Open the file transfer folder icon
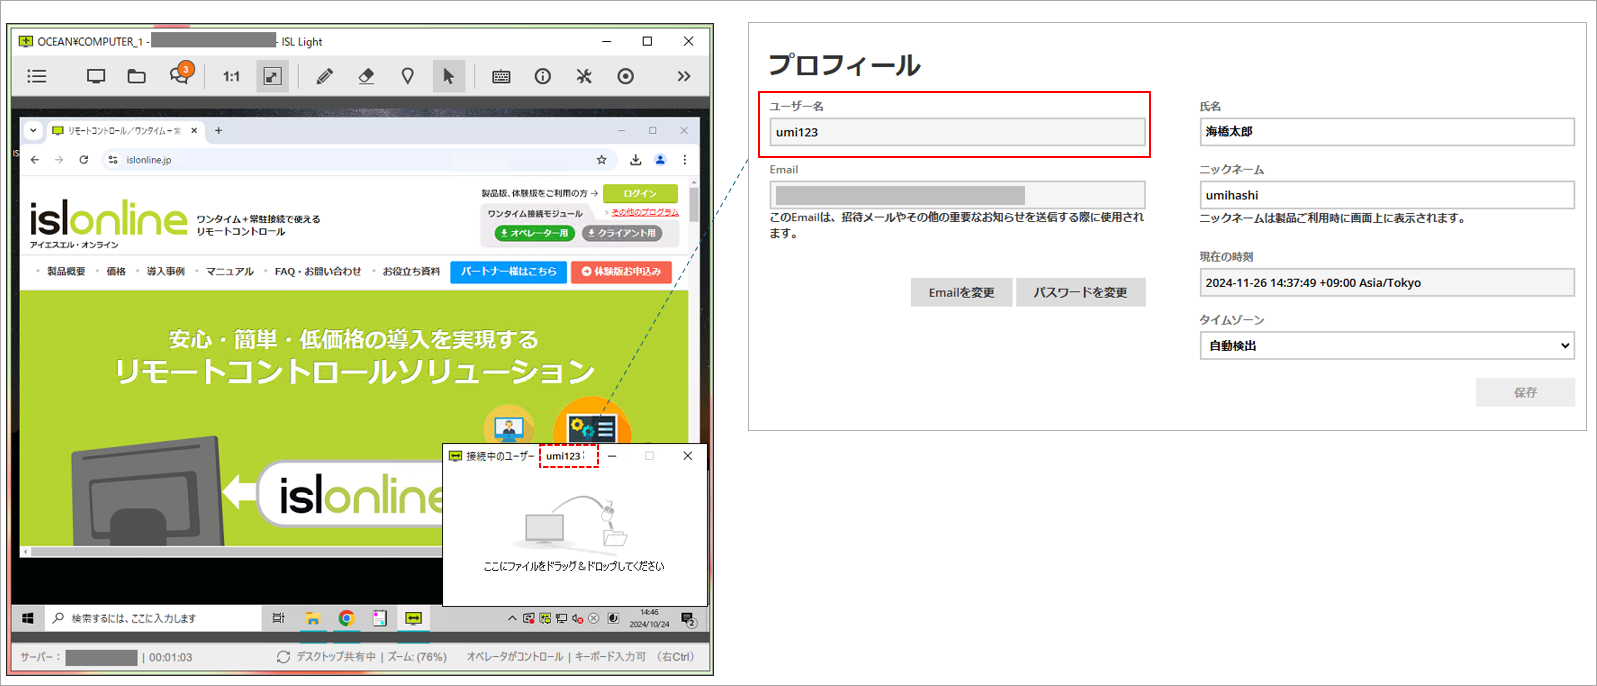The image size is (1597, 686). (137, 76)
